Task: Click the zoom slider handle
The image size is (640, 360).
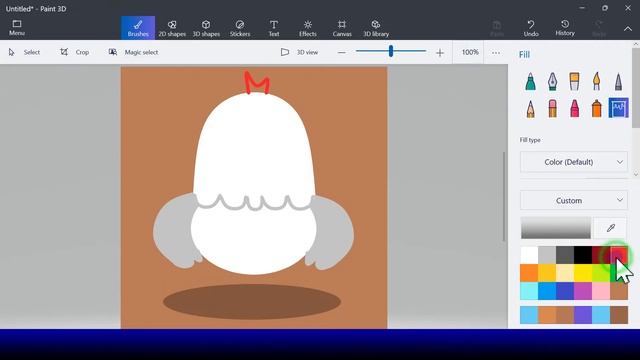Action: [x=391, y=51]
